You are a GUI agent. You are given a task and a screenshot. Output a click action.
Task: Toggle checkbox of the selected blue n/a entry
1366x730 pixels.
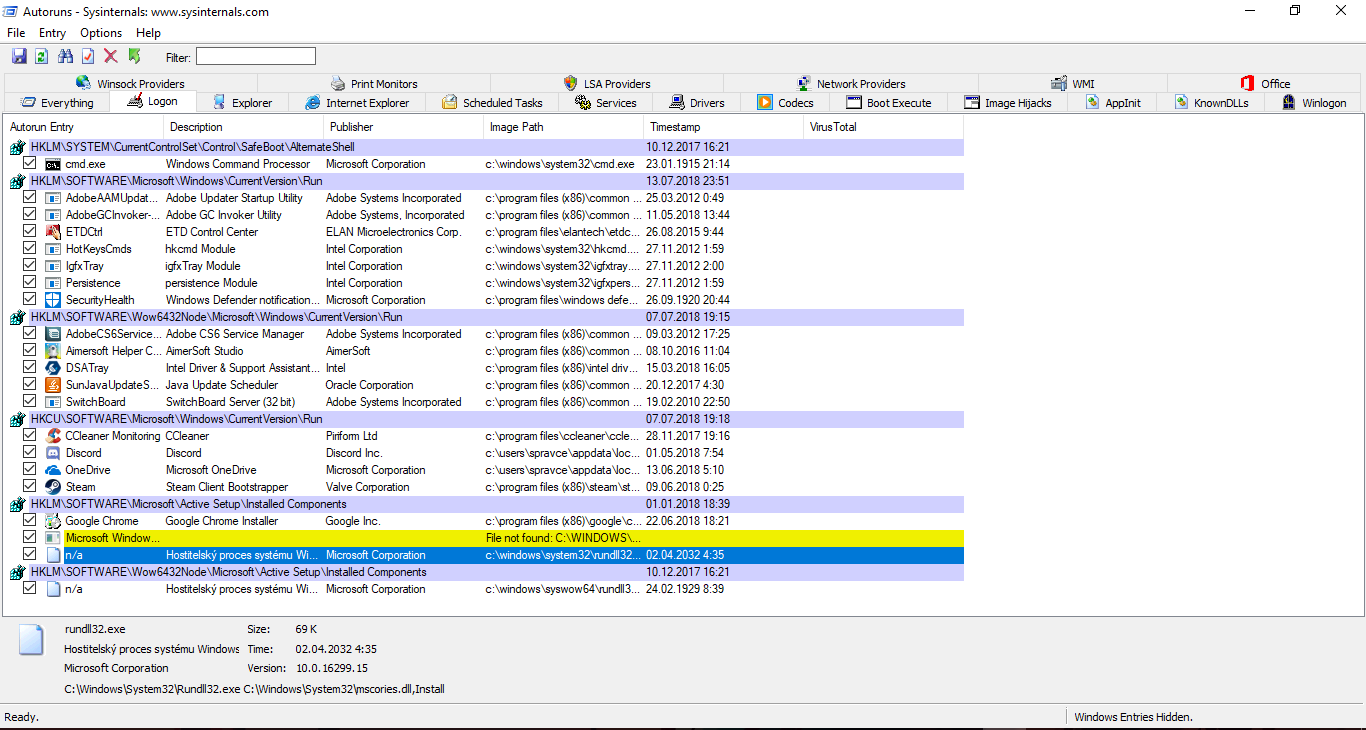(x=30, y=555)
